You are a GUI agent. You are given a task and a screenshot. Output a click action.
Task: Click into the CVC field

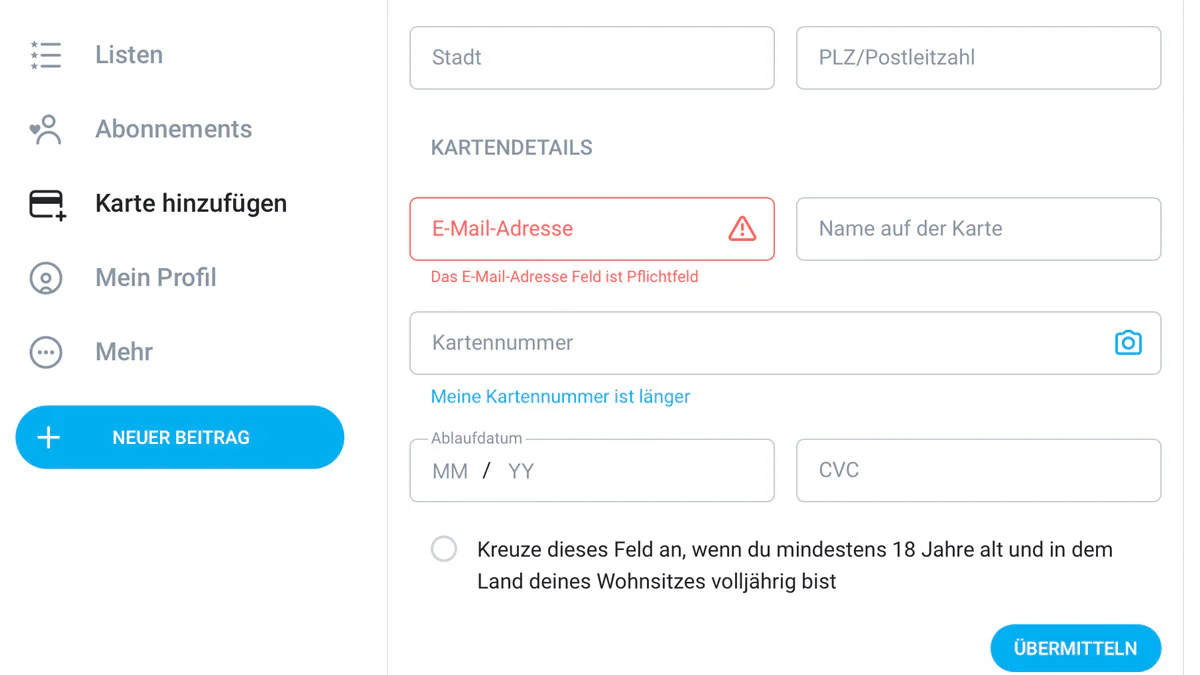coord(978,470)
